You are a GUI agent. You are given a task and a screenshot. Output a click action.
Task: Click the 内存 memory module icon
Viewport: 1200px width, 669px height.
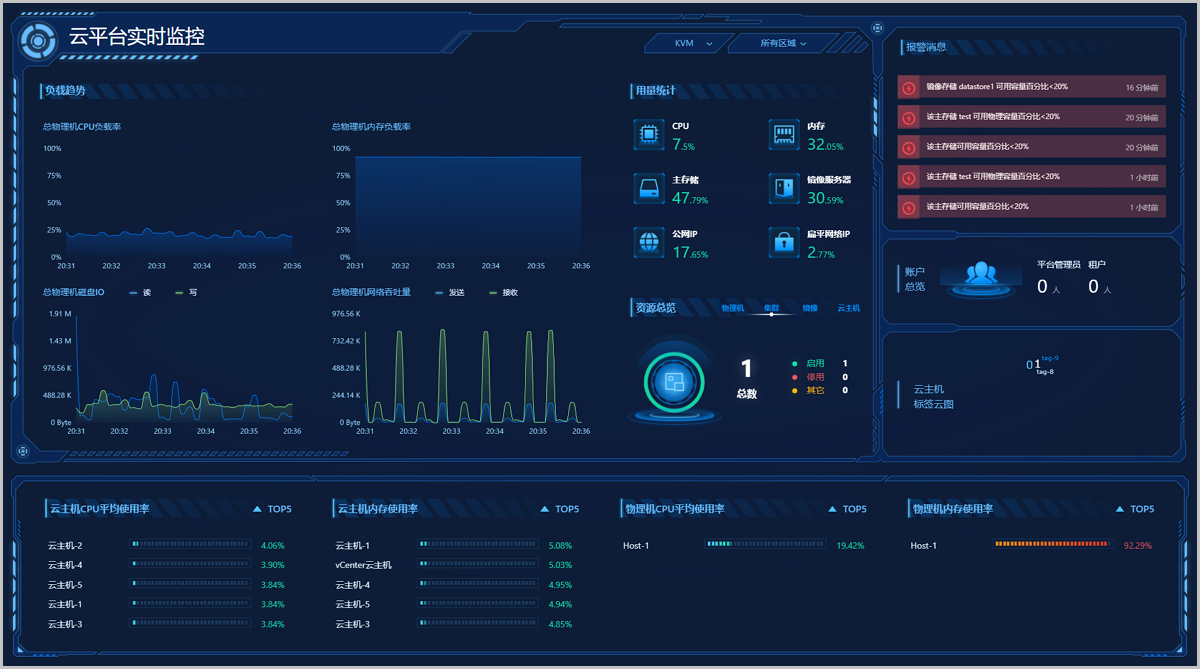[785, 134]
